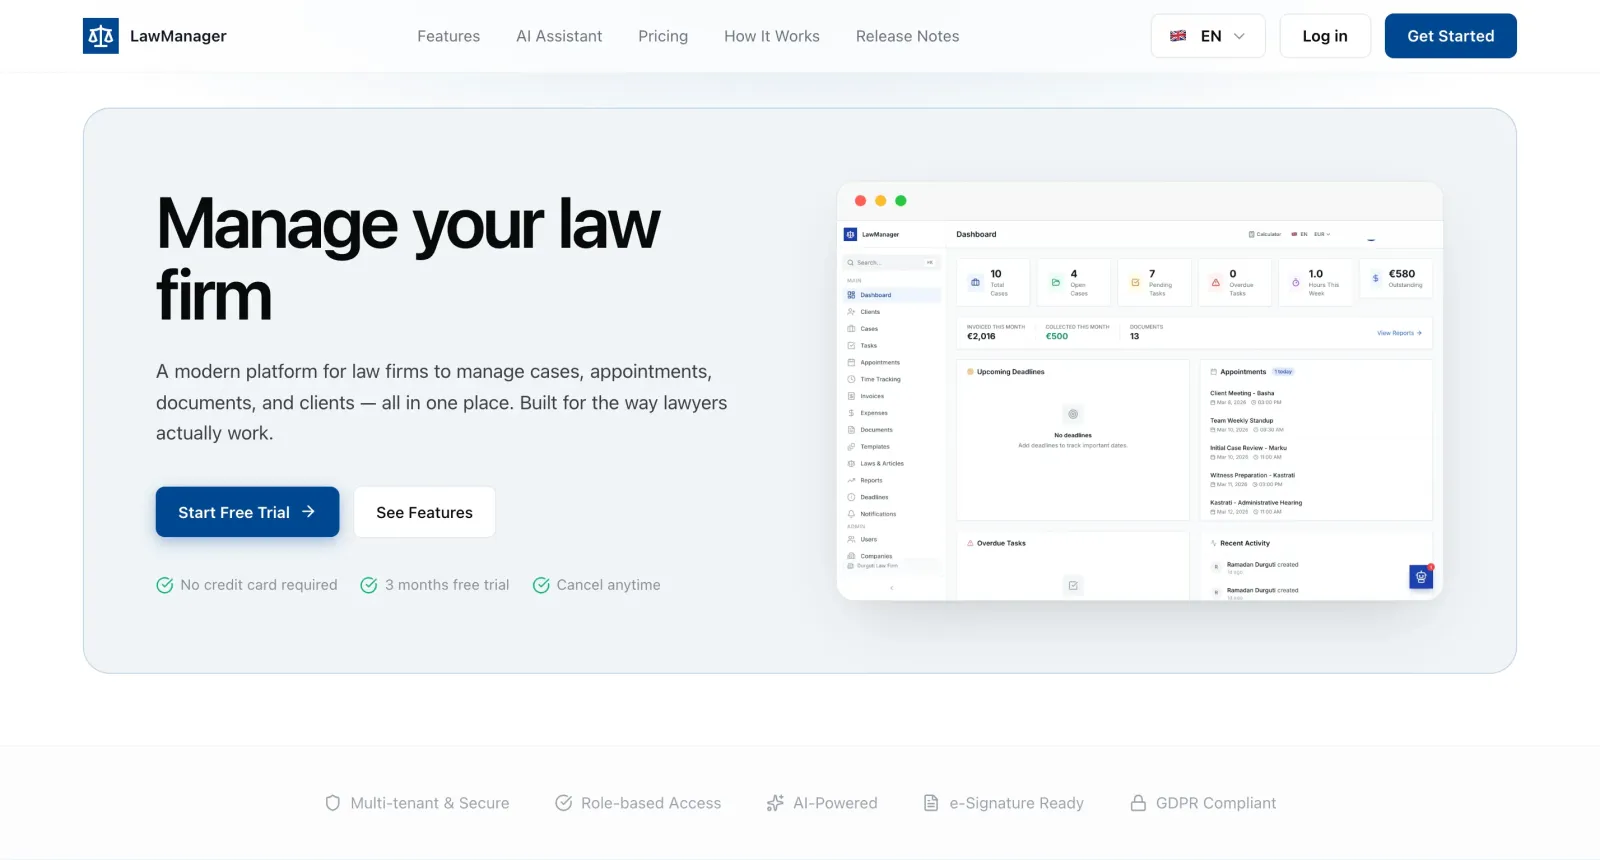
Task: Click the LawManager brand name link
Action: pos(178,36)
